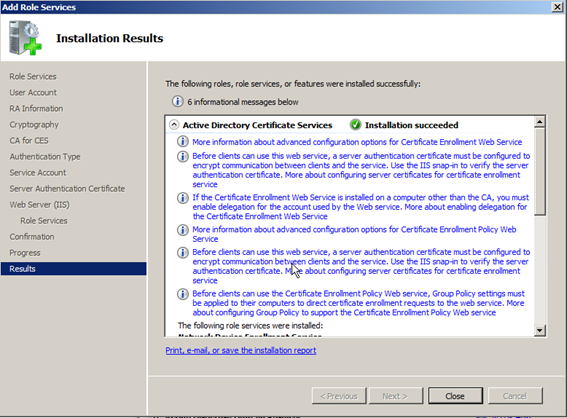Select highlighted Results step in sidebar

[74, 269]
